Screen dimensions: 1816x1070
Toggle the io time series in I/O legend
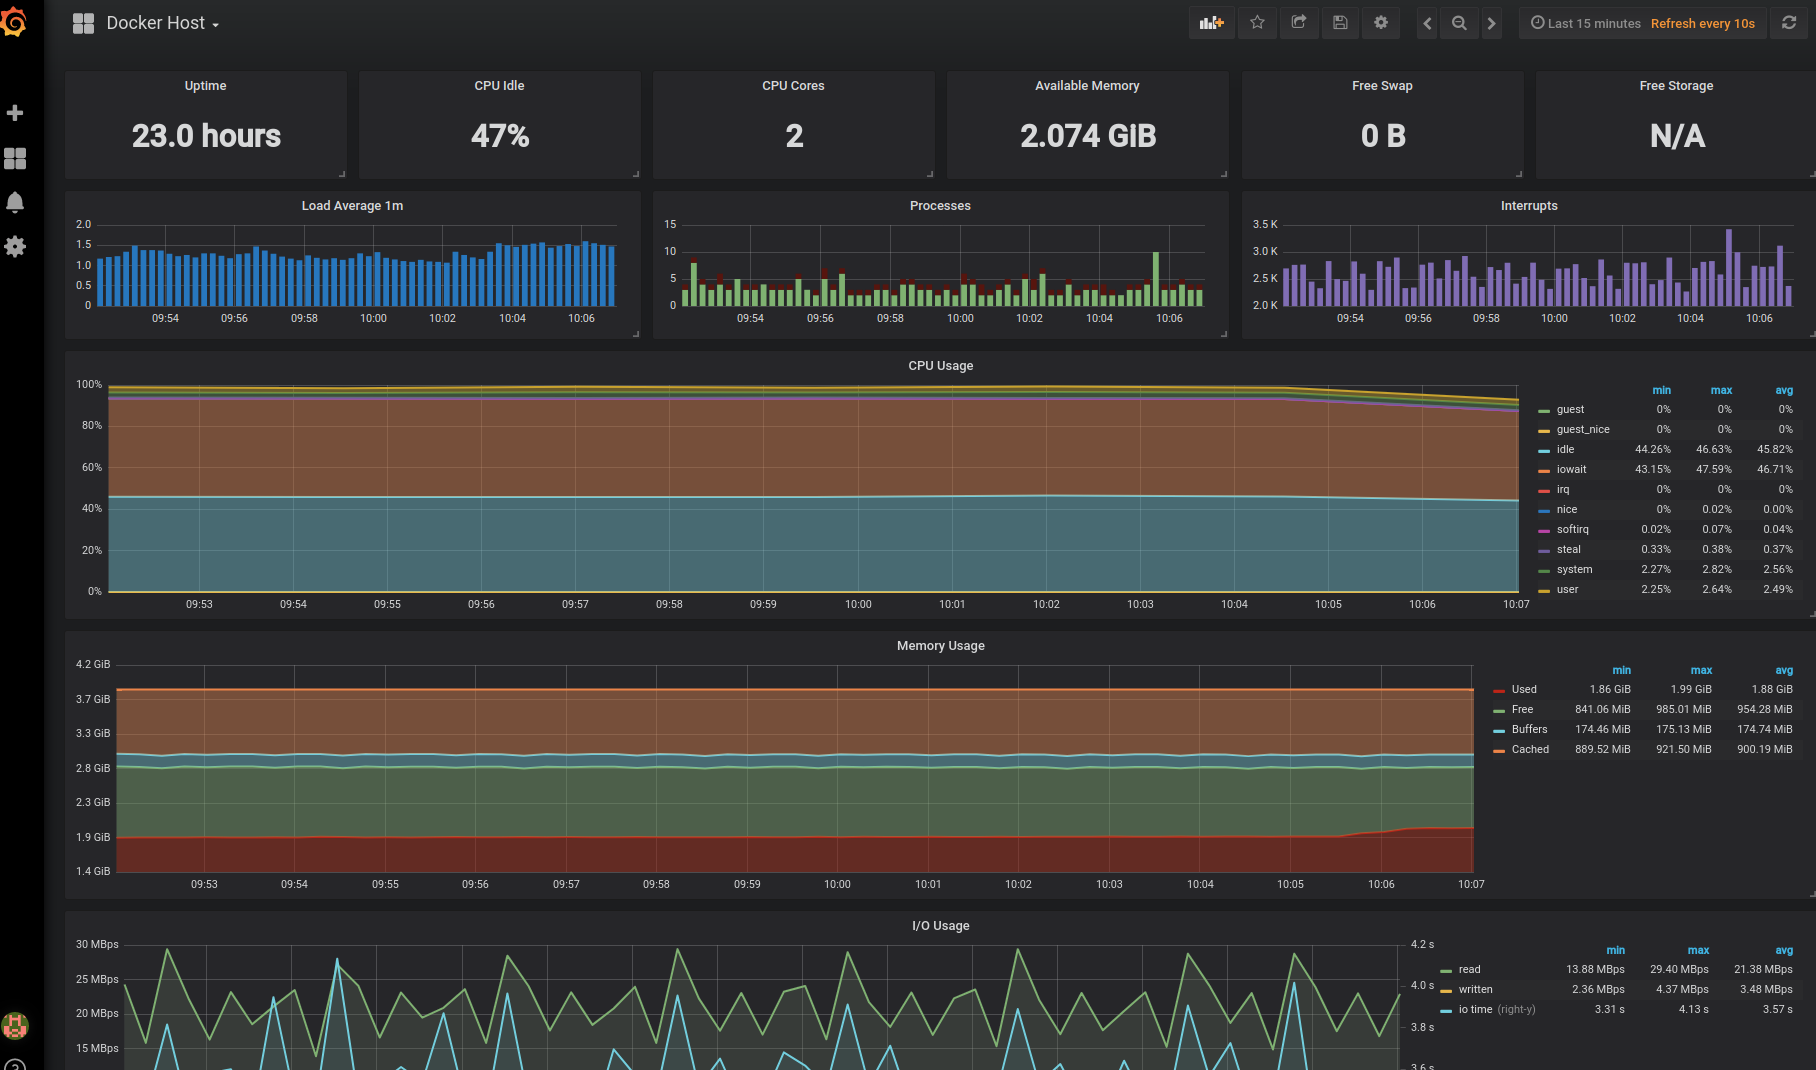point(1475,1010)
